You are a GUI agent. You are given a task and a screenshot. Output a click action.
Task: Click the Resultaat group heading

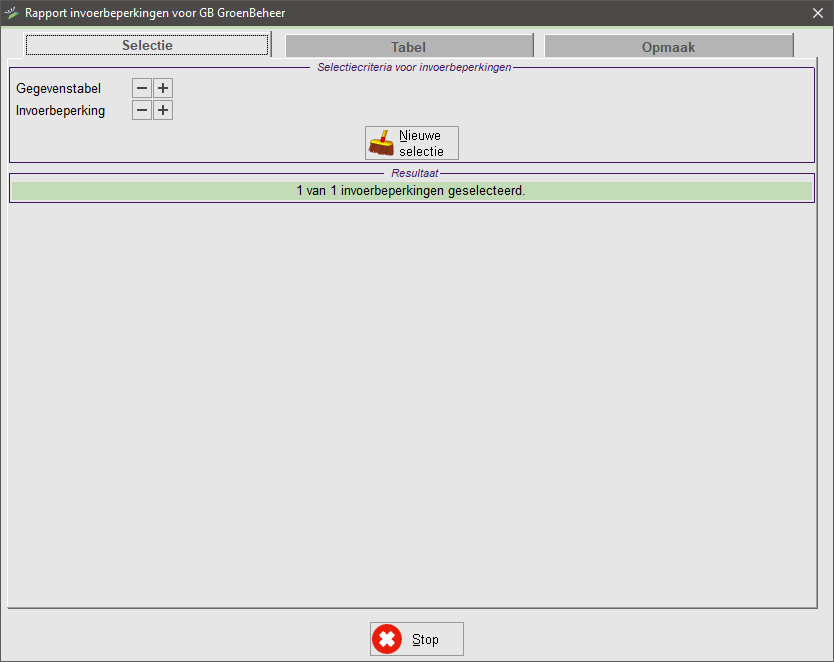tap(415, 173)
